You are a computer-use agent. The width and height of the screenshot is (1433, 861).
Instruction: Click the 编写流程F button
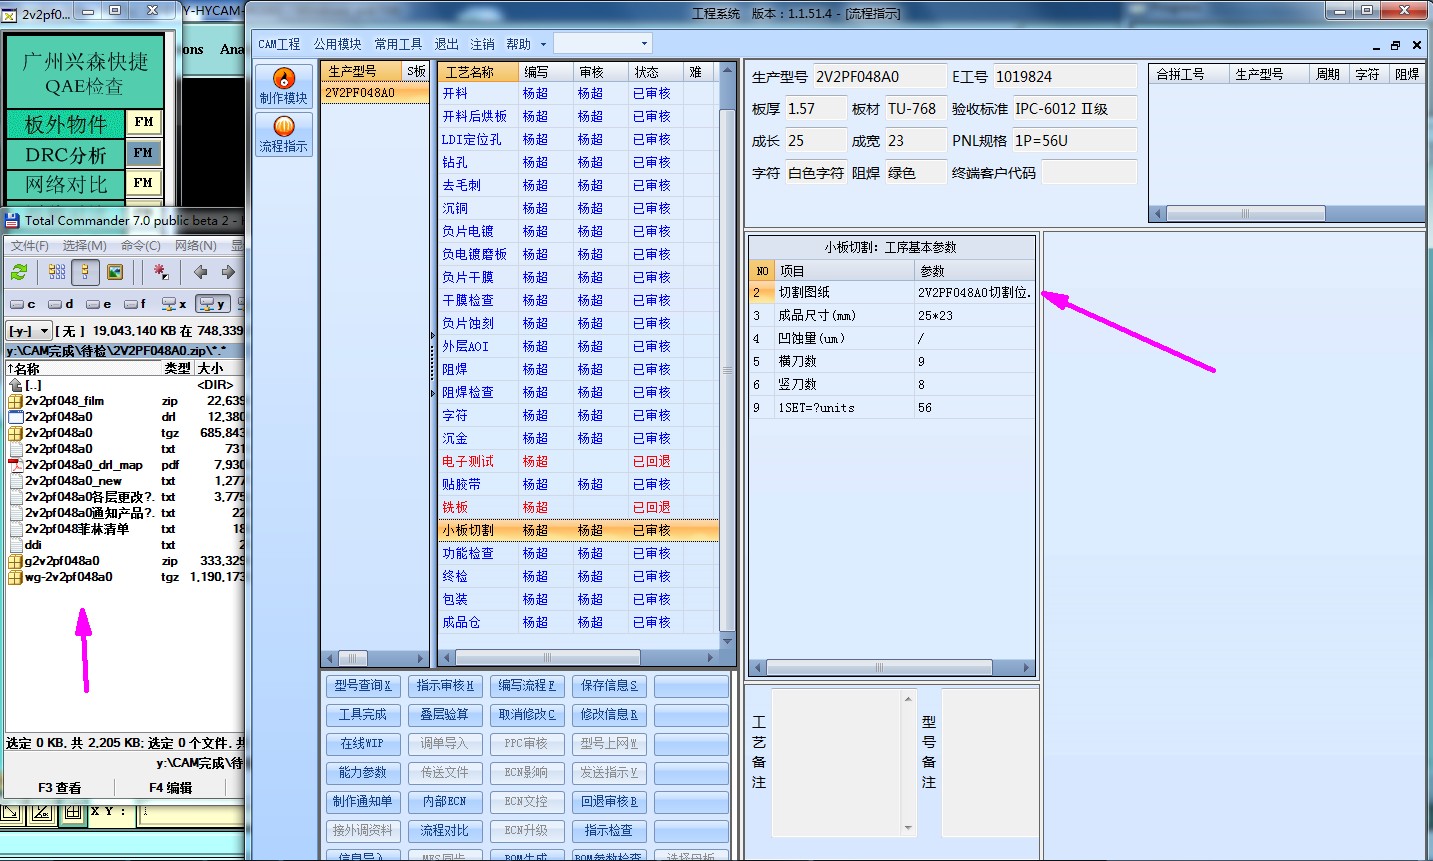click(x=527, y=686)
